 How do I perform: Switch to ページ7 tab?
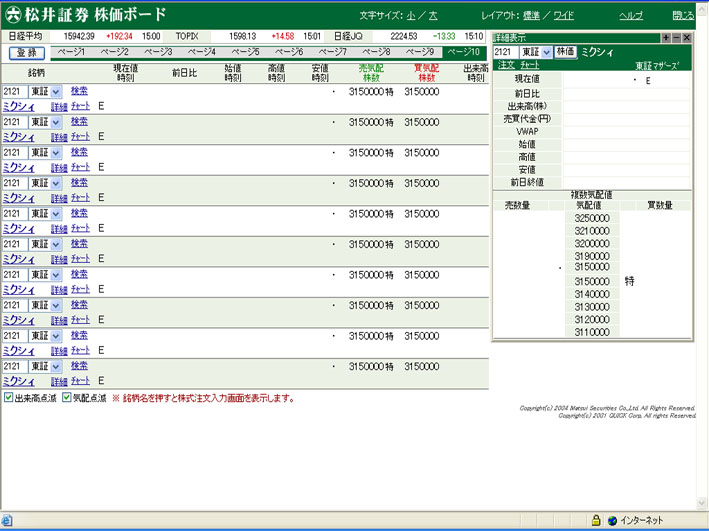coord(333,52)
